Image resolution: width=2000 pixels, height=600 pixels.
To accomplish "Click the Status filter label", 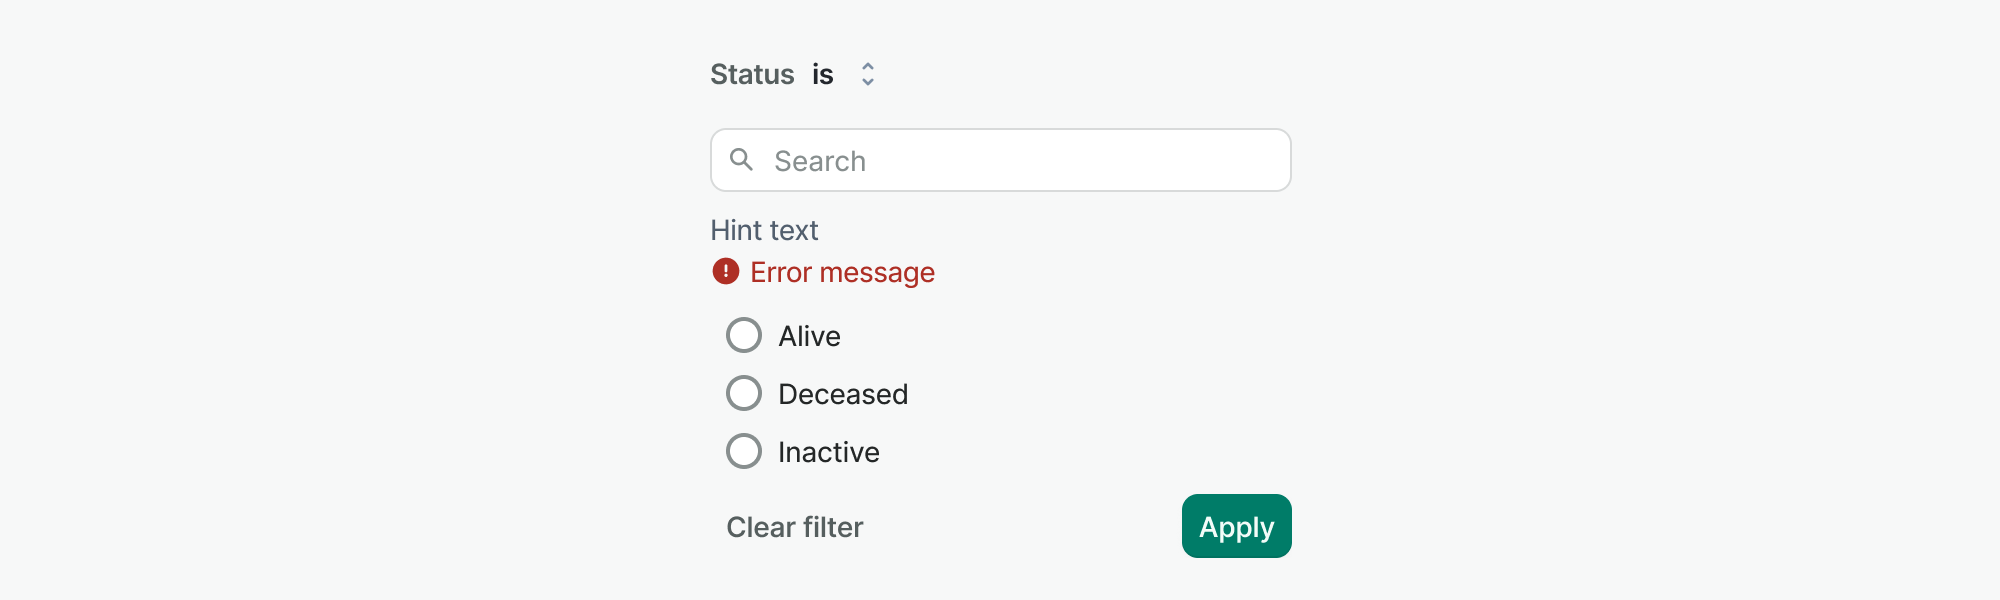I will (752, 75).
